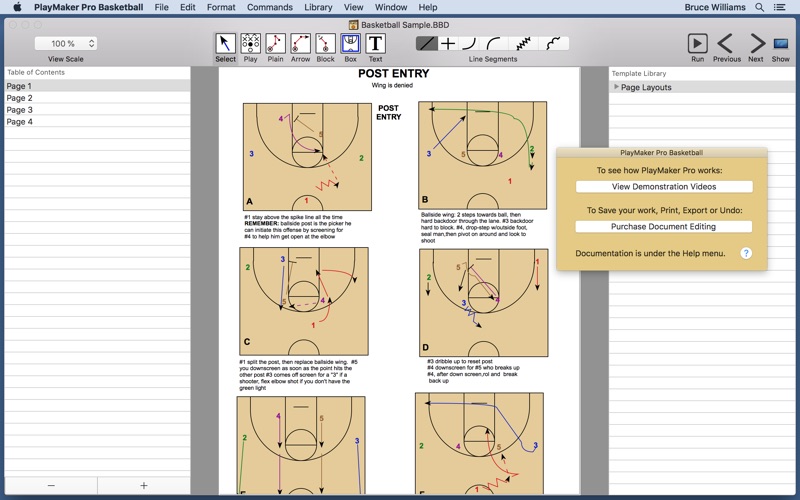Select Page 2 in Table of Contents
Image resolution: width=800 pixels, height=500 pixels.
tap(97, 97)
